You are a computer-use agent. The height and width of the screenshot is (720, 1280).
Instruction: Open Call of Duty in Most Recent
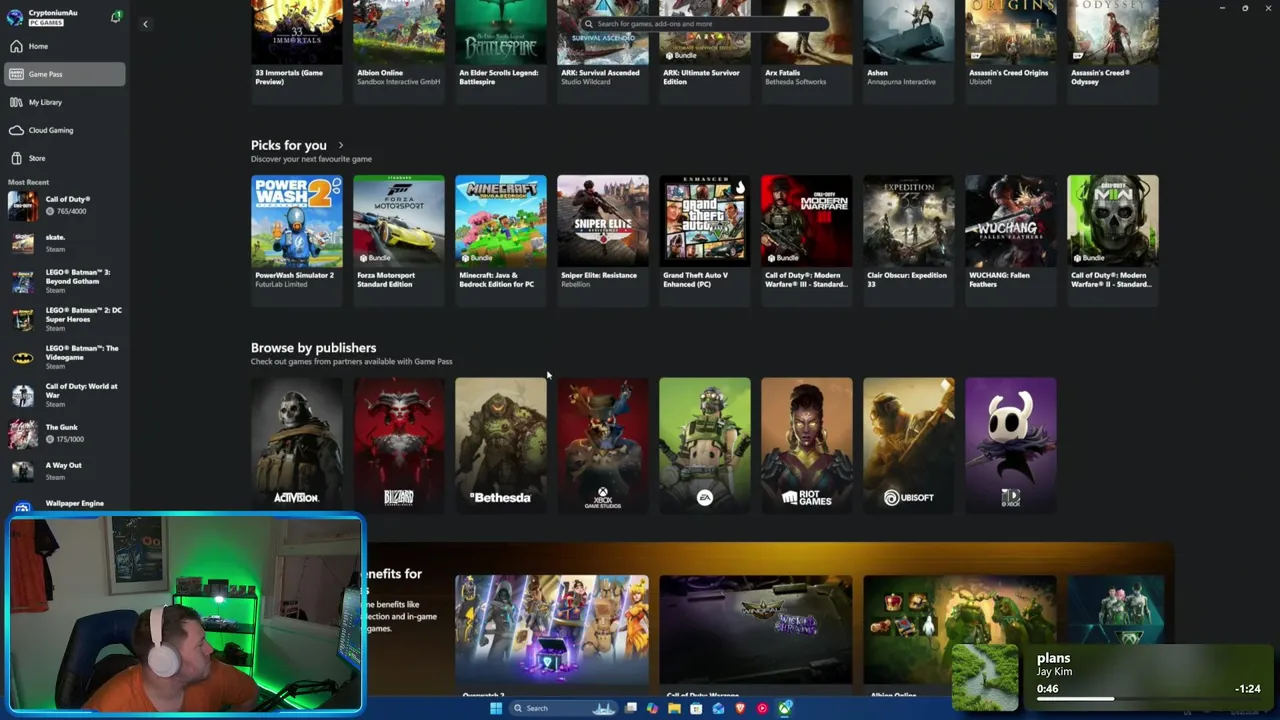coord(65,205)
